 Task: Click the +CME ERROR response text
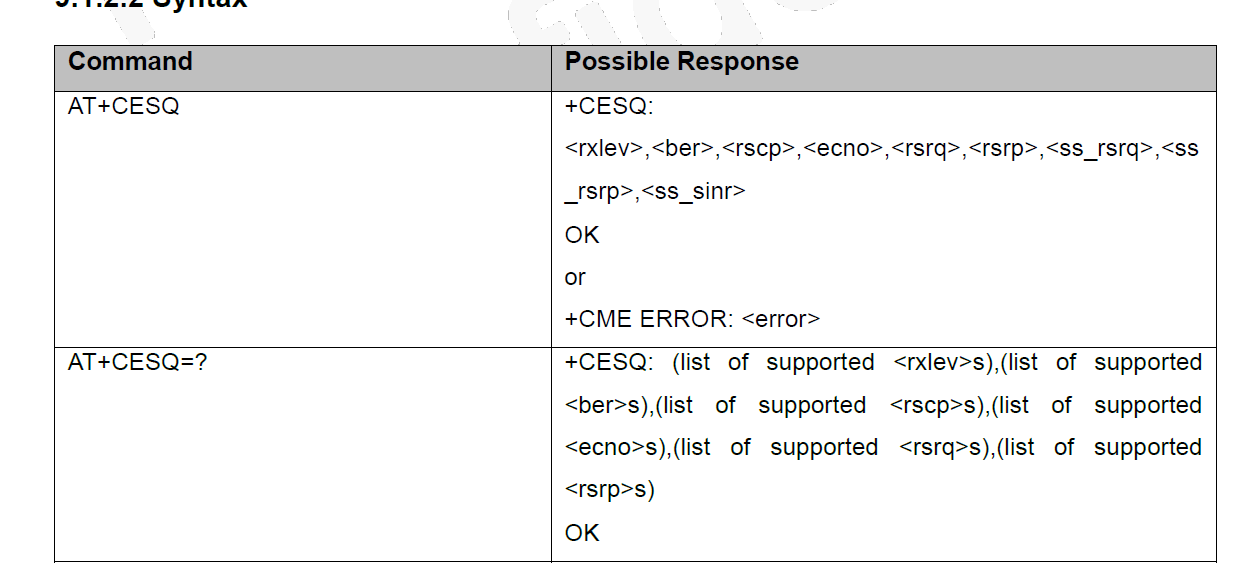click(x=650, y=320)
